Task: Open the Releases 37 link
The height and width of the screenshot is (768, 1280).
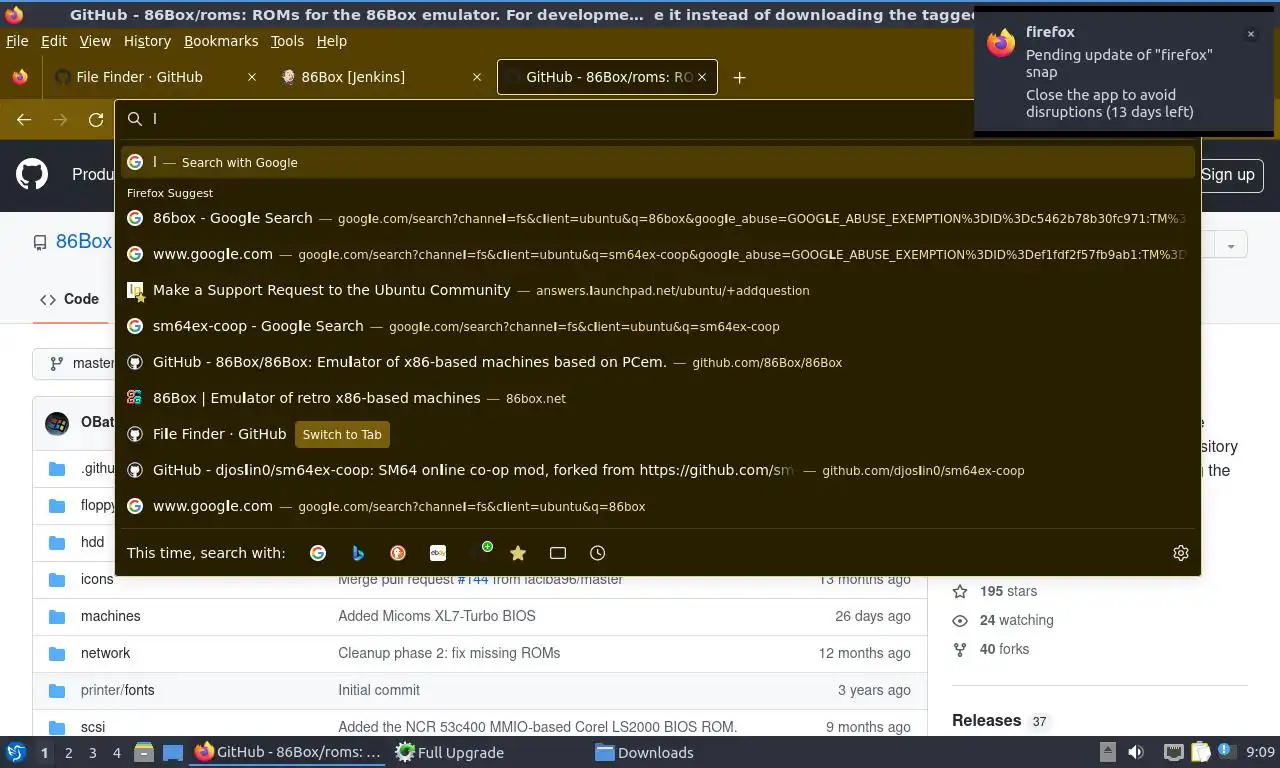Action: click(x=999, y=721)
